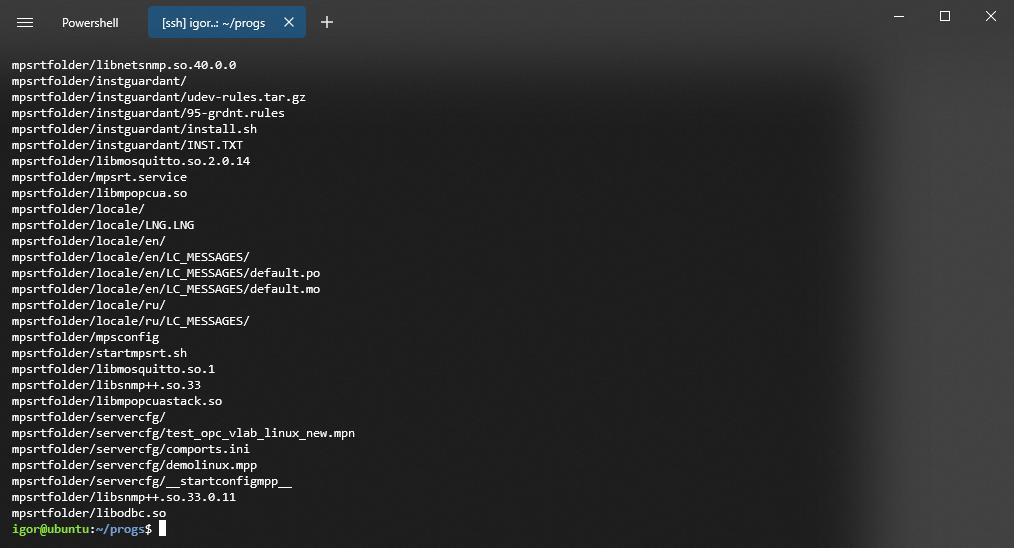Click the libsnmp++.so.33.0.11 line
Viewport: 1014px width, 548px height.
coord(124,498)
